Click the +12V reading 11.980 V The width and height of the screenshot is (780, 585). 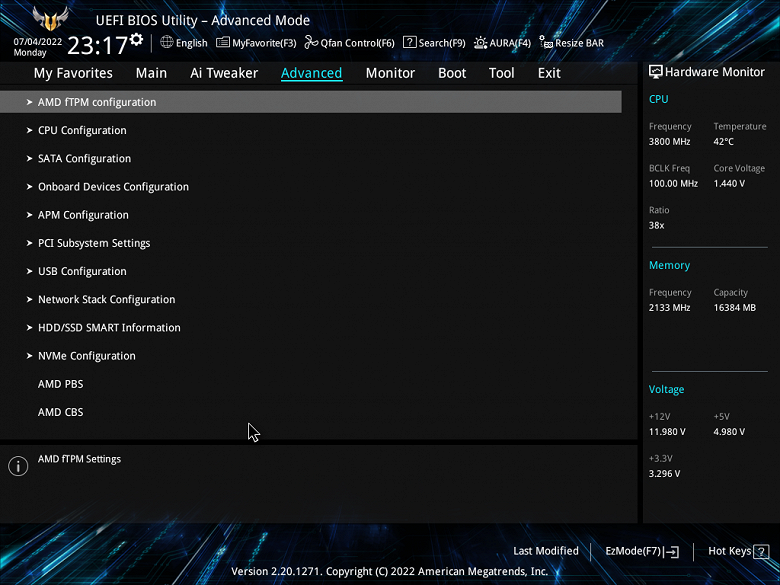(667, 432)
